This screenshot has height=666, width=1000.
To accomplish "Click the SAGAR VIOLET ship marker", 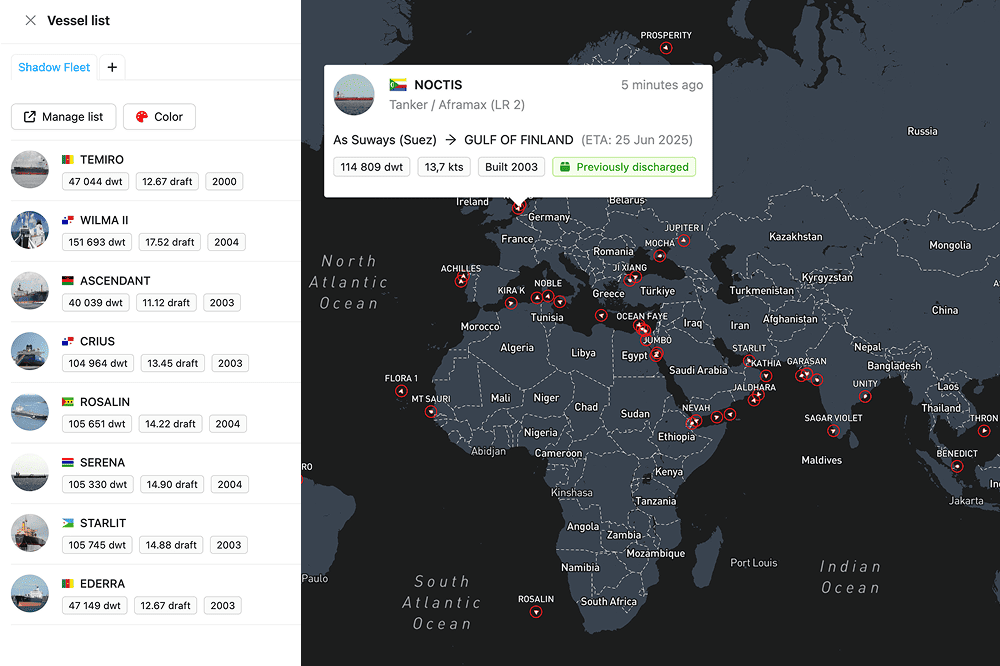I will tap(833, 431).
